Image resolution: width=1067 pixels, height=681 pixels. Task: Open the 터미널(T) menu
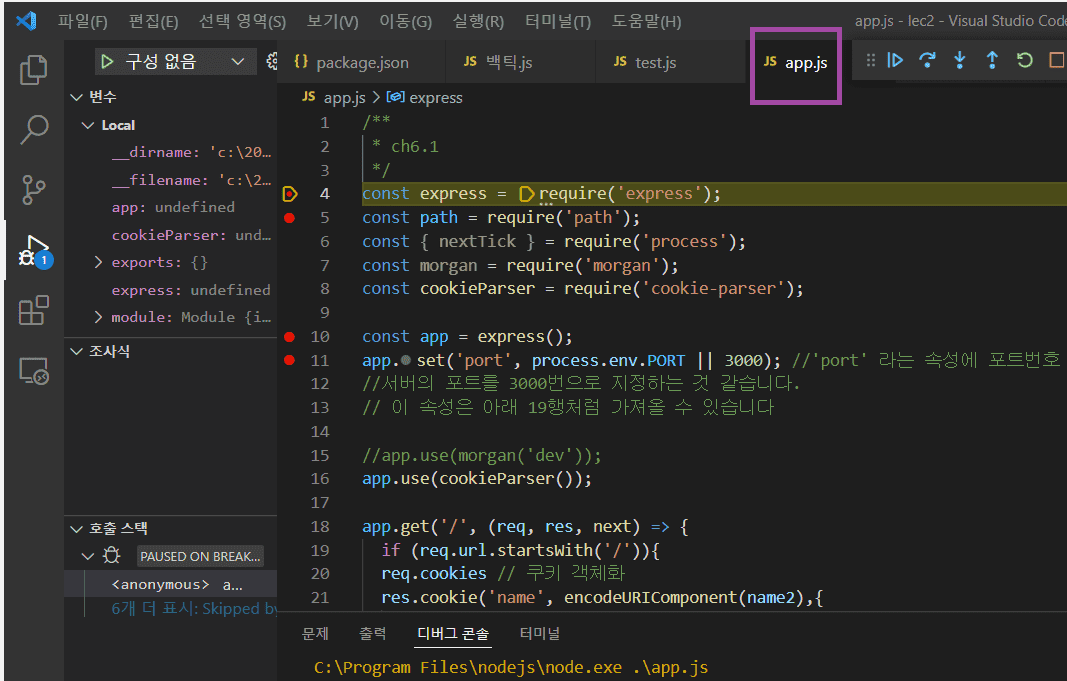pos(557,21)
